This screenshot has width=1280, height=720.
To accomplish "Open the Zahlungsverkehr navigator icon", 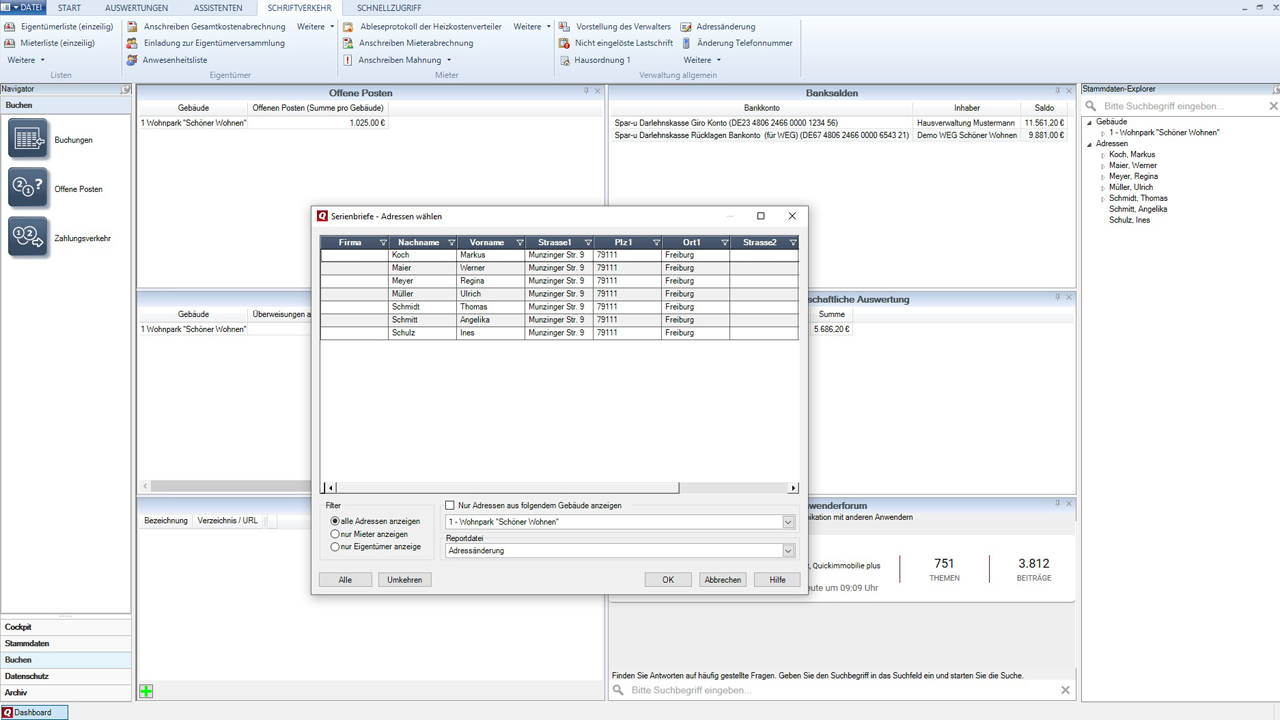I will tap(28, 236).
